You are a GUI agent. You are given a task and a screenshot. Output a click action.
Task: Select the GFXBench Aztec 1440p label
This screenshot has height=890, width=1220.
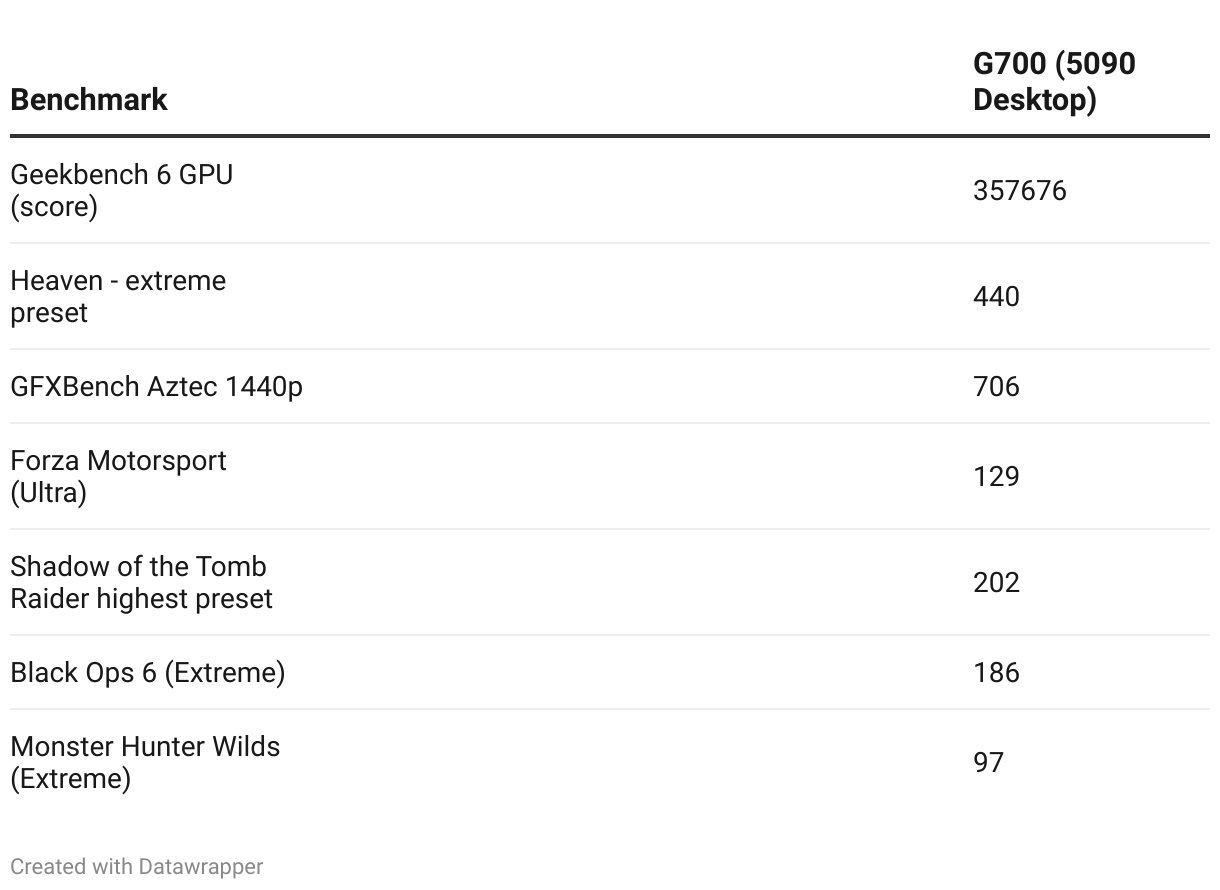156,387
